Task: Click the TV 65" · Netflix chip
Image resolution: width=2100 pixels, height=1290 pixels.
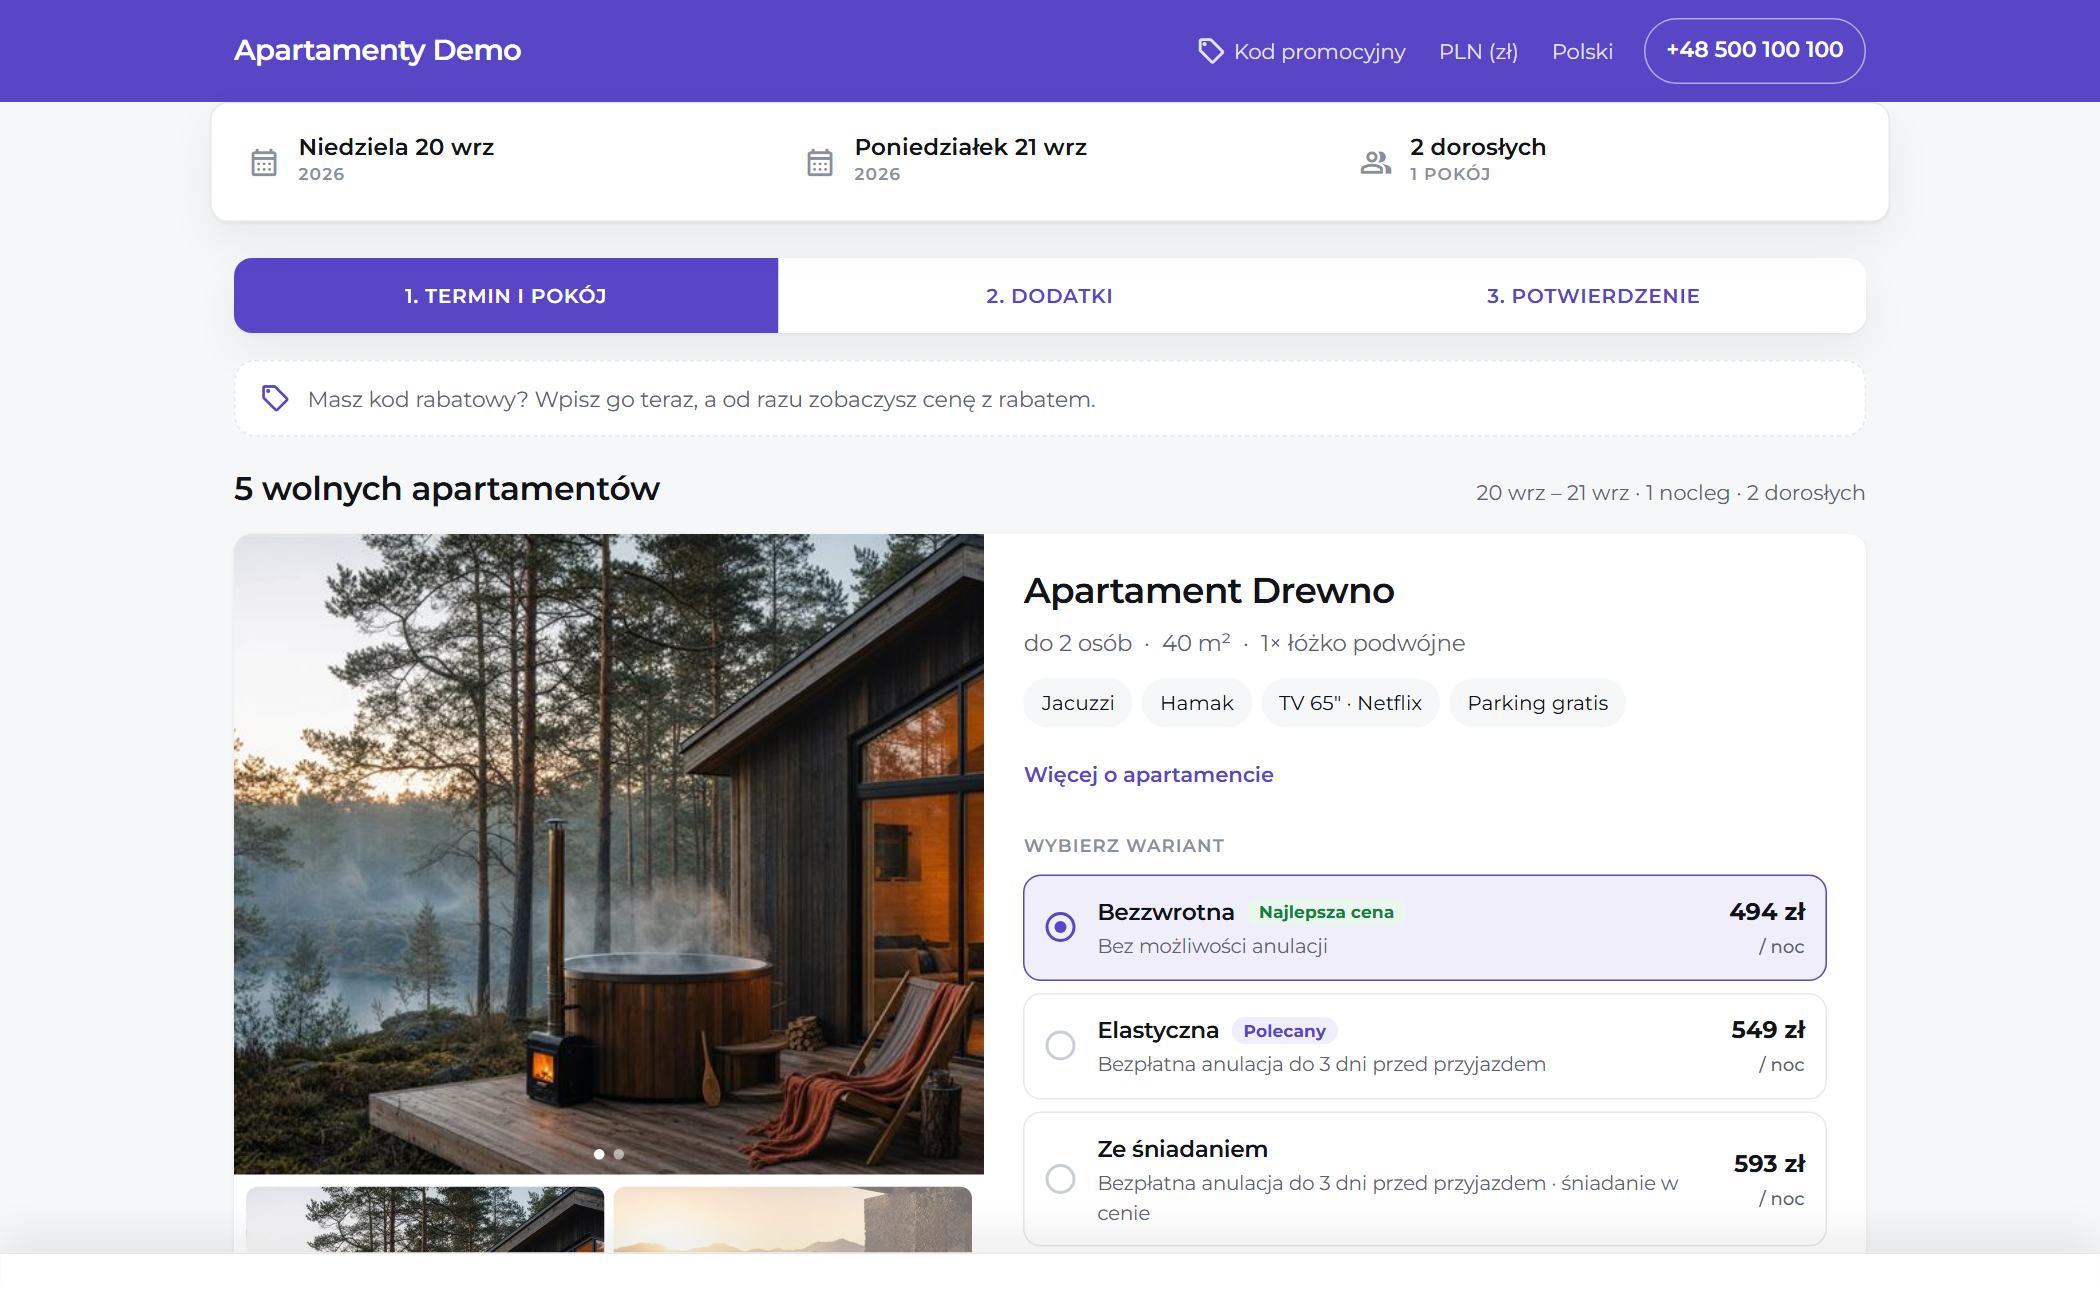Action: (x=1350, y=702)
